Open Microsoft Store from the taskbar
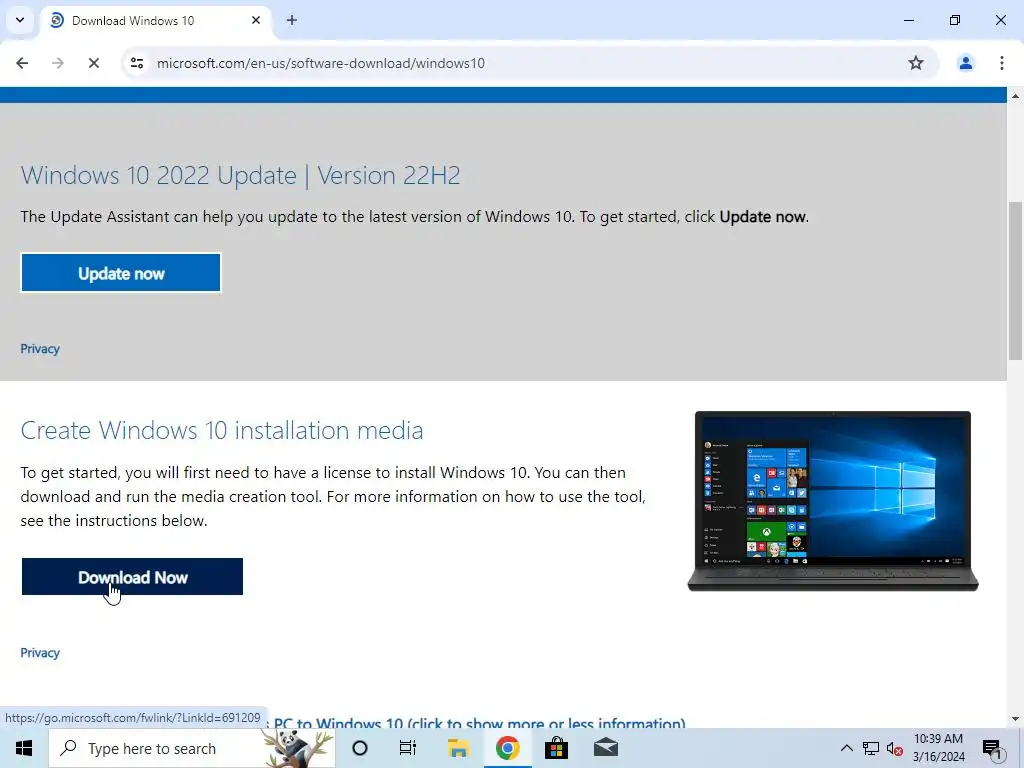 click(x=556, y=748)
